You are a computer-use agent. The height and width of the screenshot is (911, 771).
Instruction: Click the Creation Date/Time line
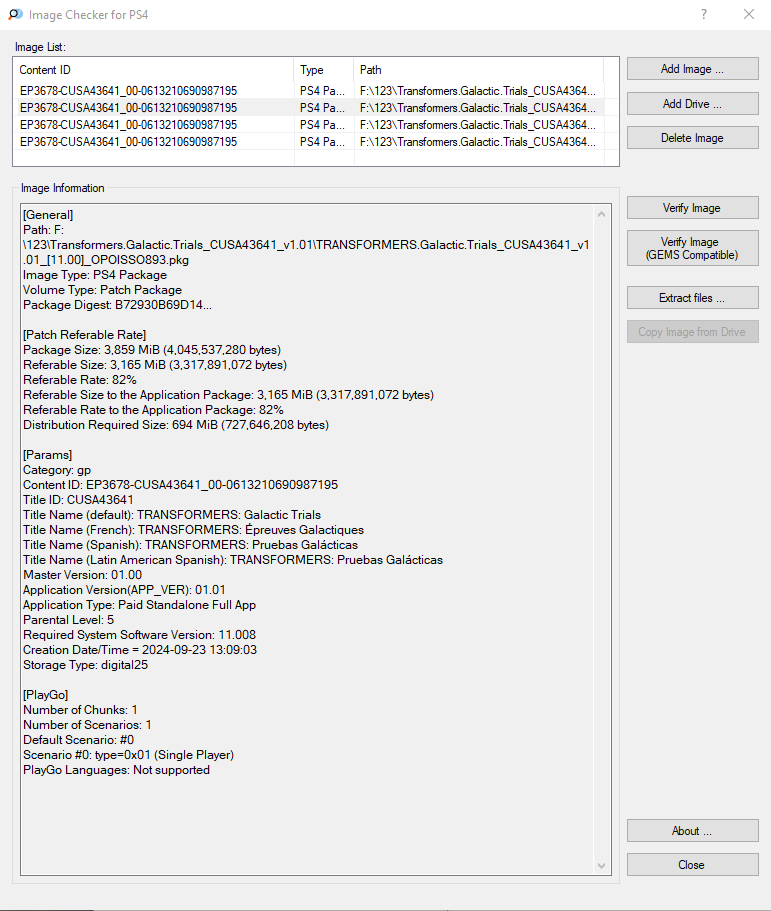point(140,650)
